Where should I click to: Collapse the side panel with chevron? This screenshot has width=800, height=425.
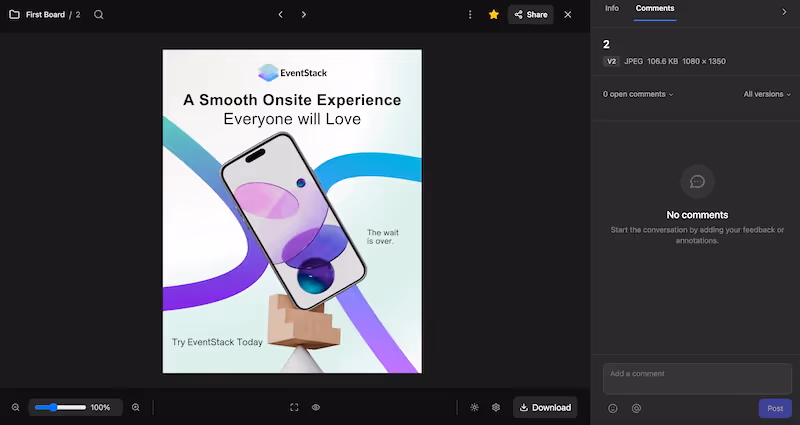coord(784,12)
